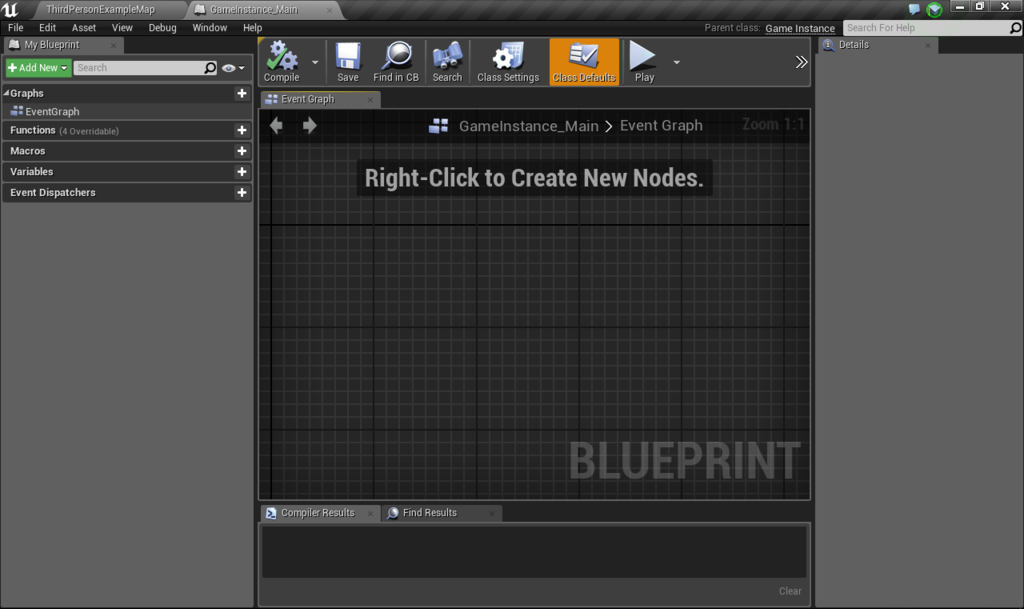Save the blueprint asset
The image size is (1024, 609).
347,62
